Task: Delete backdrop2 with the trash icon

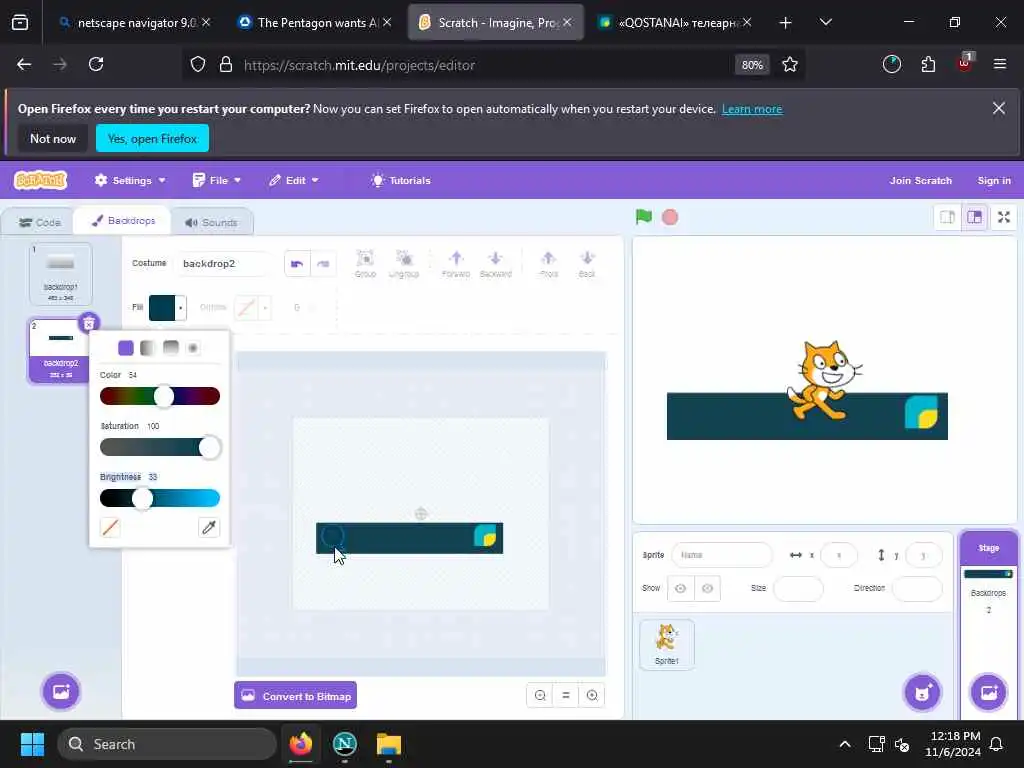Action: click(89, 323)
